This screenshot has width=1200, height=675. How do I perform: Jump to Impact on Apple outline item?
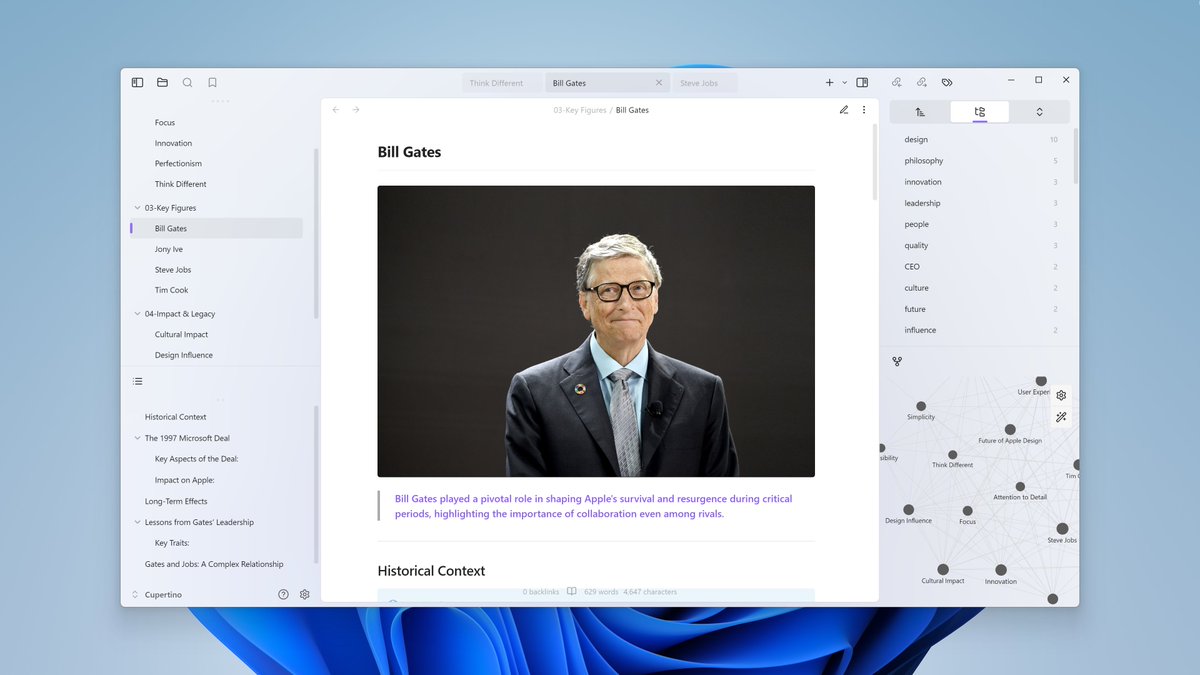185,480
